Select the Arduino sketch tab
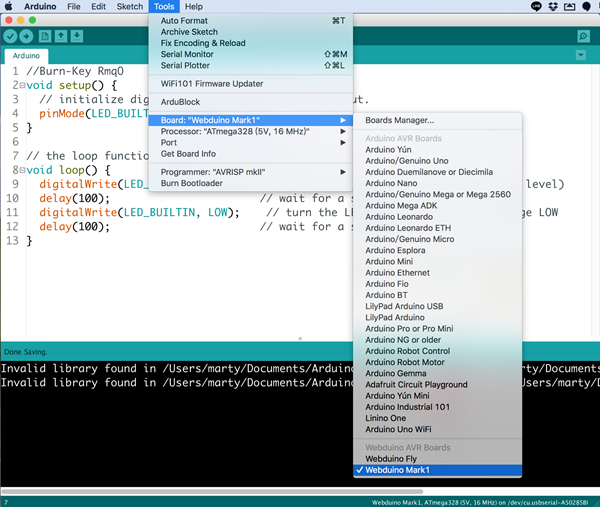This screenshot has height=507, width=600. click(27, 56)
